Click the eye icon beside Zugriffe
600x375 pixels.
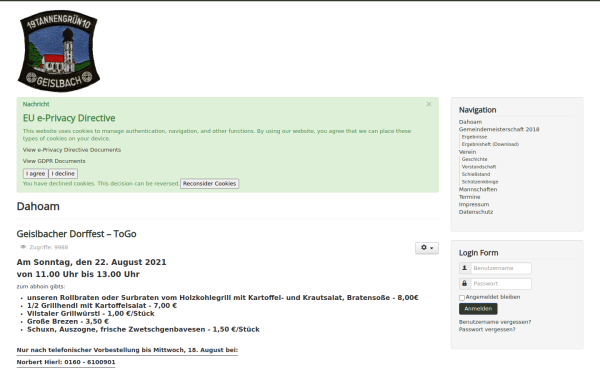tap(23, 247)
